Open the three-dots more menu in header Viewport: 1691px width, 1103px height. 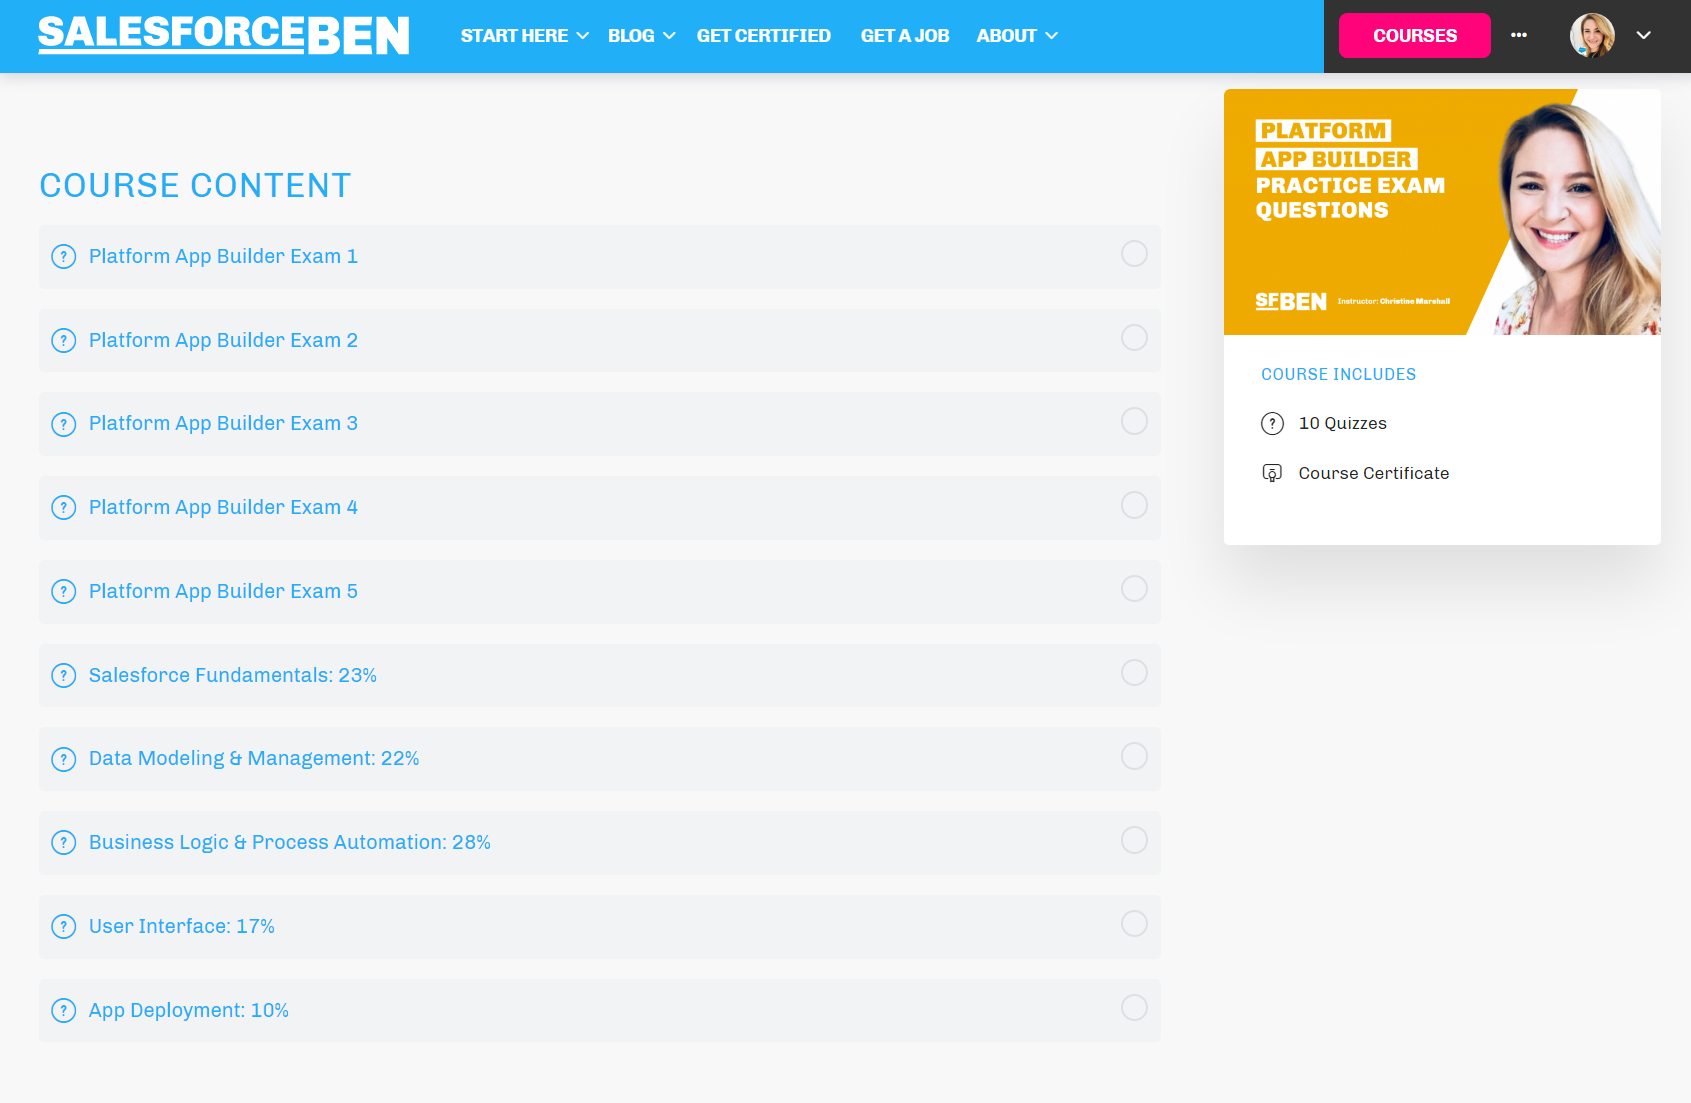[x=1519, y=35]
